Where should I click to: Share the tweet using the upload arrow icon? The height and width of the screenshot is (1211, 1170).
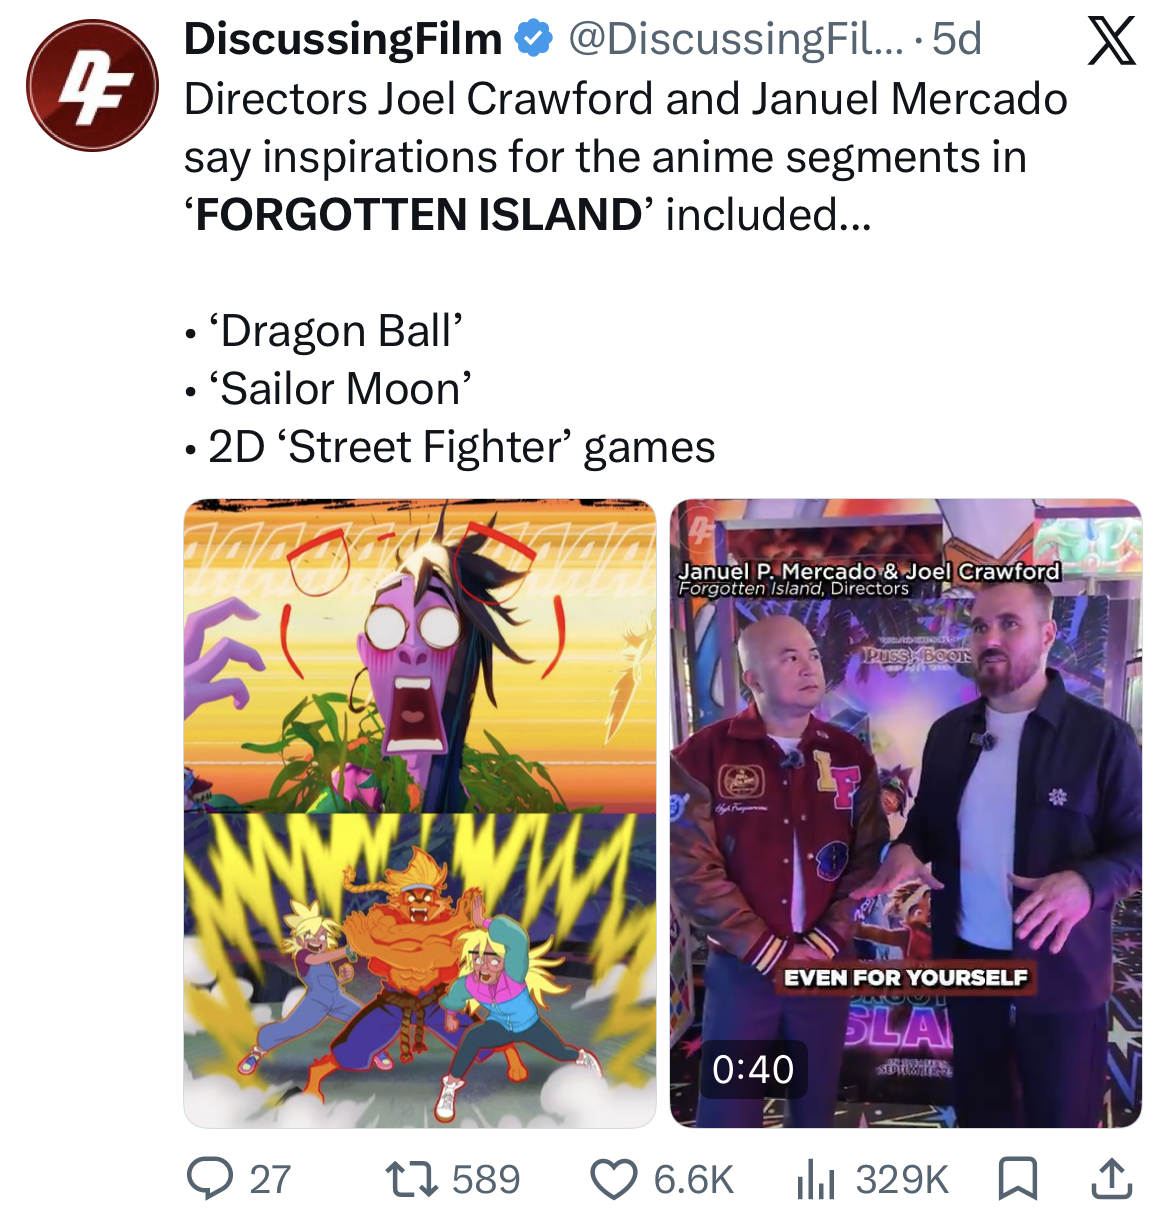tap(1110, 1178)
